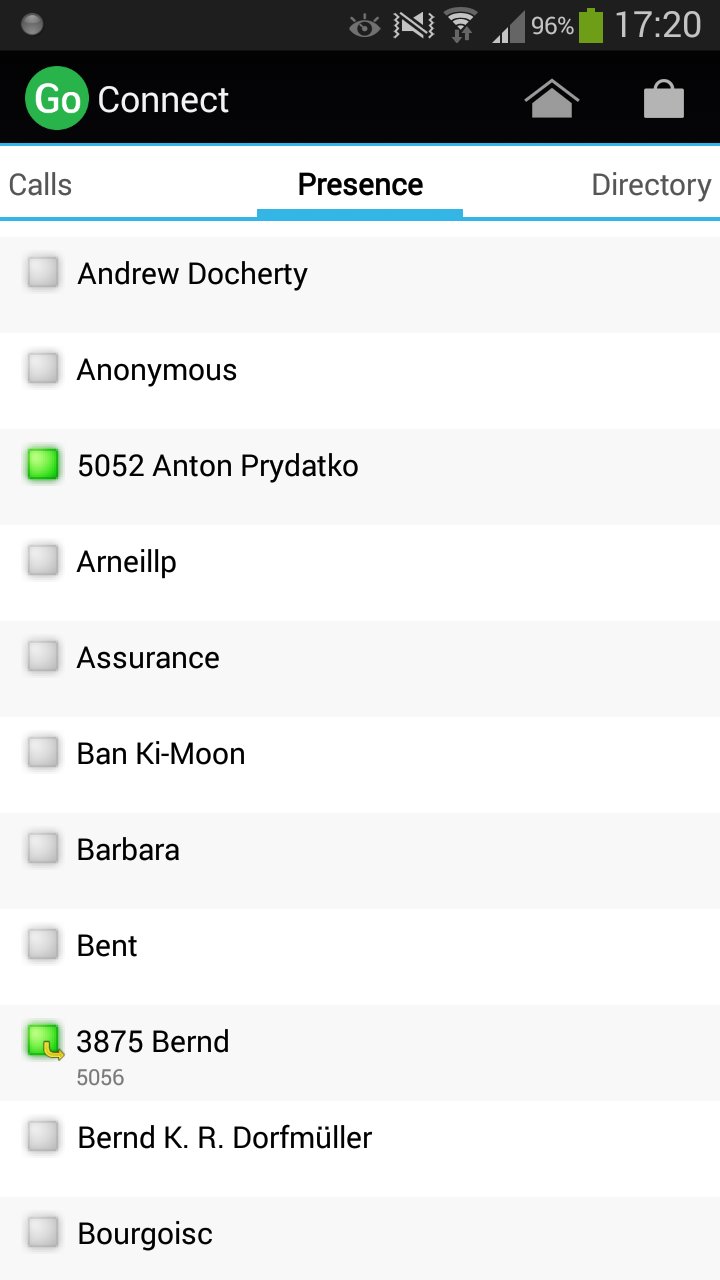
Task: Tap the Wi-Fi status bar icon
Action: coord(460,25)
